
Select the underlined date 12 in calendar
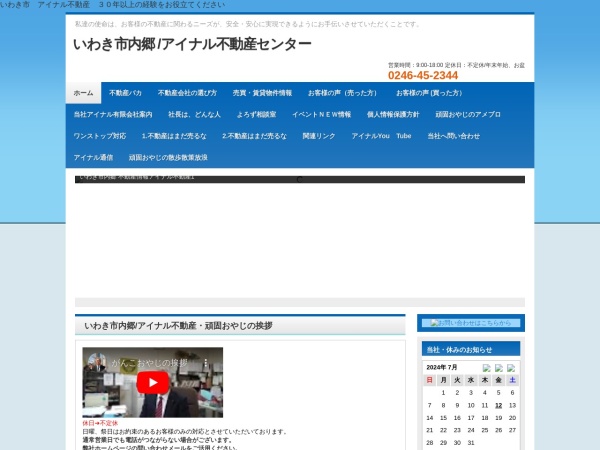point(498,405)
